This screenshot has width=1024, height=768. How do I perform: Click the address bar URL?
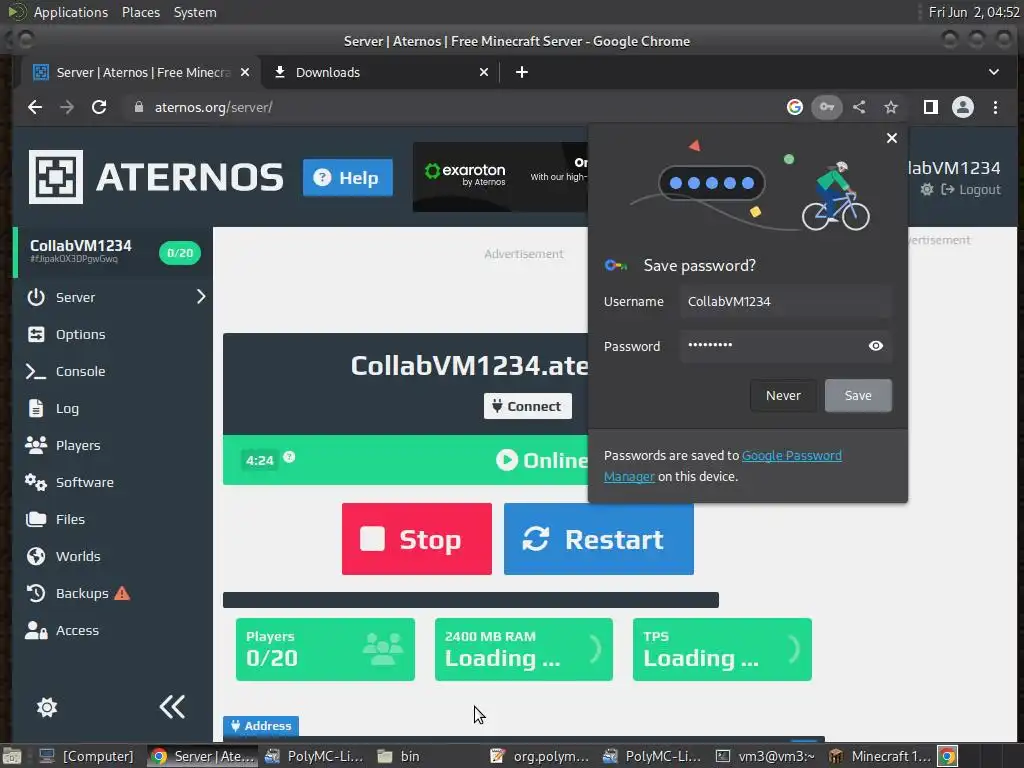click(214, 107)
